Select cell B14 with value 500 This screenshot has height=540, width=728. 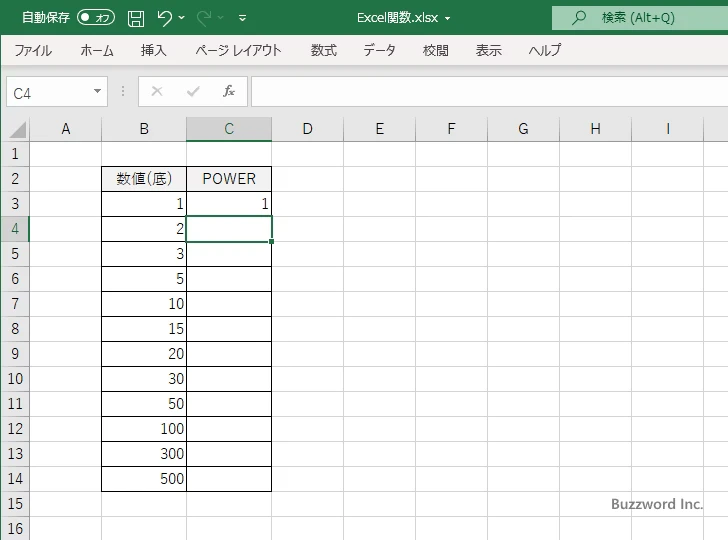click(144, 479)
